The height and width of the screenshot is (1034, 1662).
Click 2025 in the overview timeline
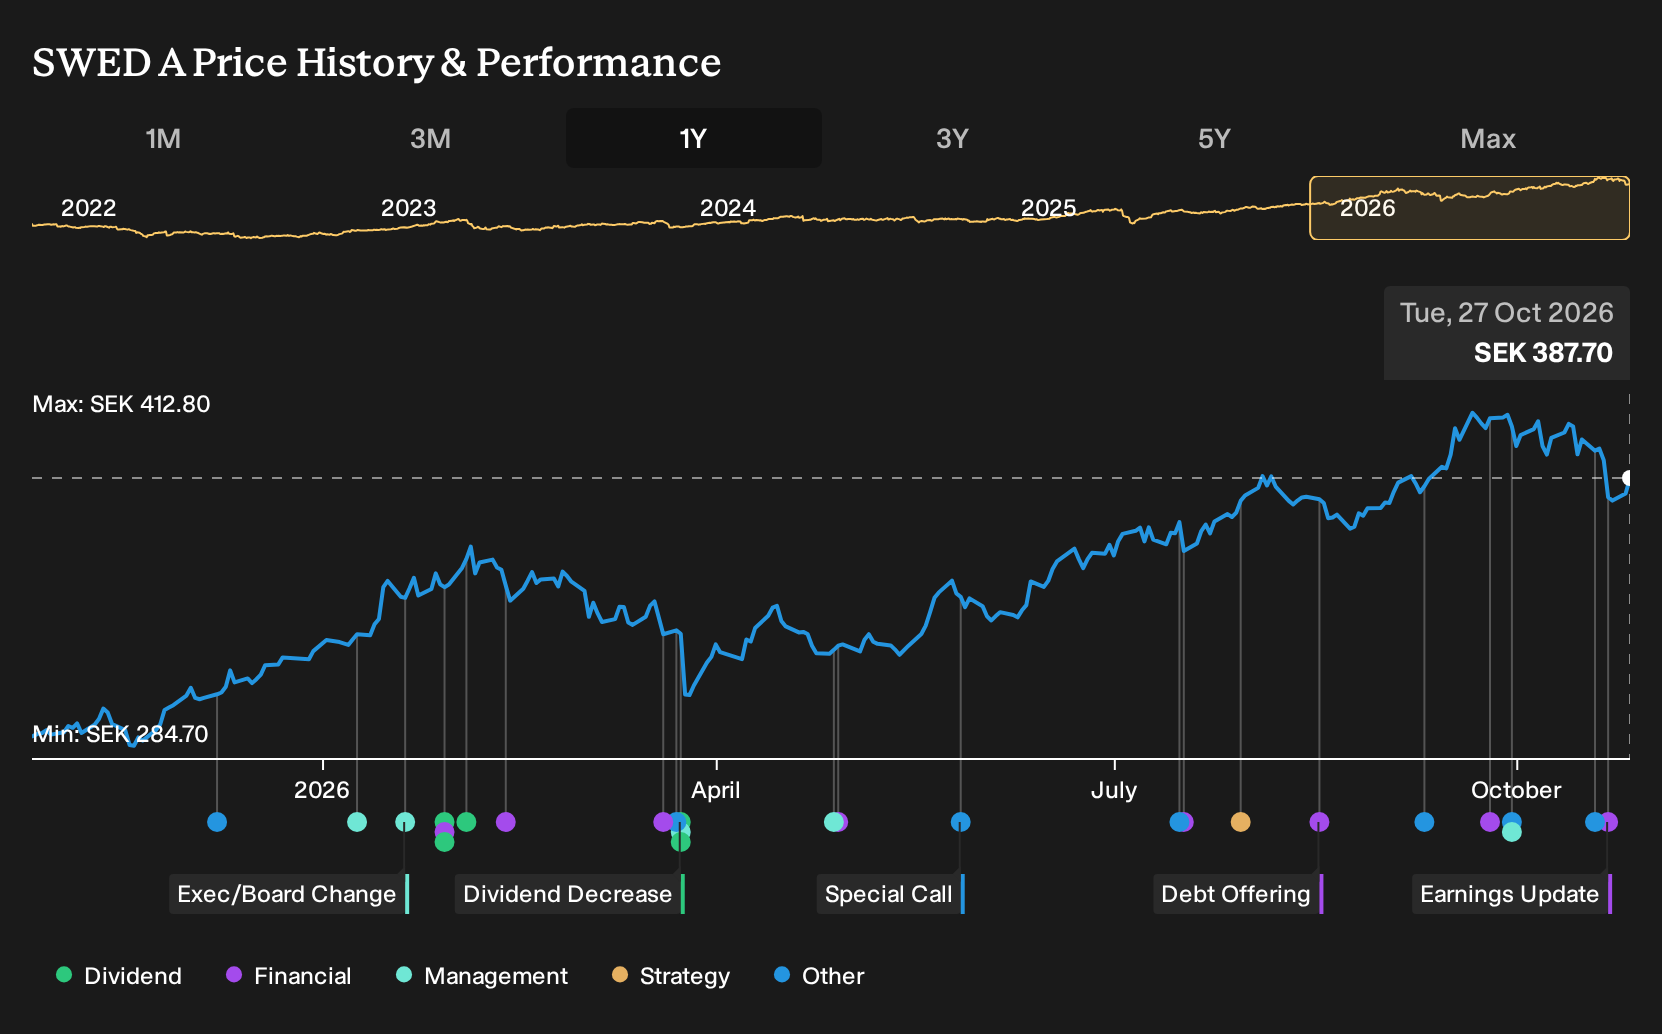pos(1048,208)
